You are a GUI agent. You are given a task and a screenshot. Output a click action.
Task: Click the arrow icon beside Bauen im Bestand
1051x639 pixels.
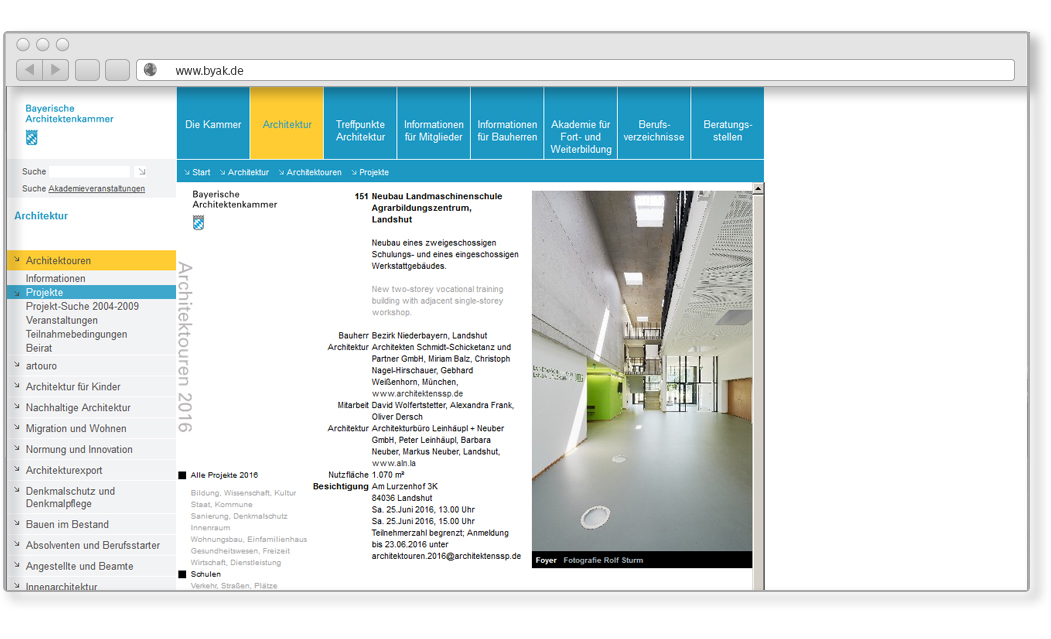[x=15, y=524]
